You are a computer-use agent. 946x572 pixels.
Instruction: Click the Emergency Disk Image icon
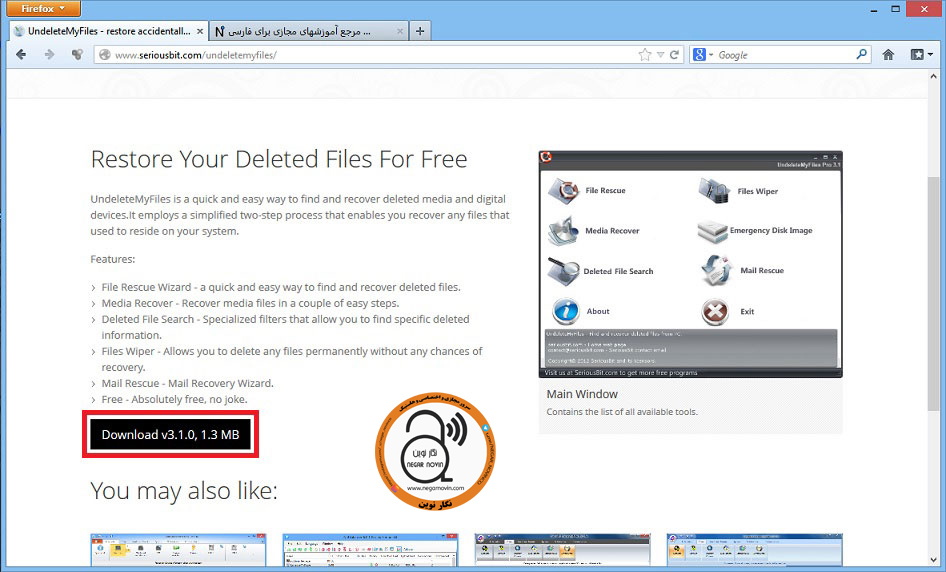click(x=712, y=231)
